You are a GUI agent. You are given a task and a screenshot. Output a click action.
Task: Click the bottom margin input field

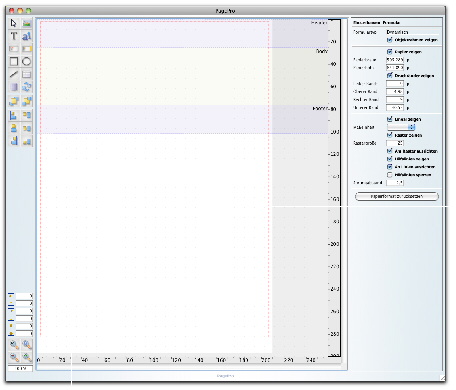(395, 108)
